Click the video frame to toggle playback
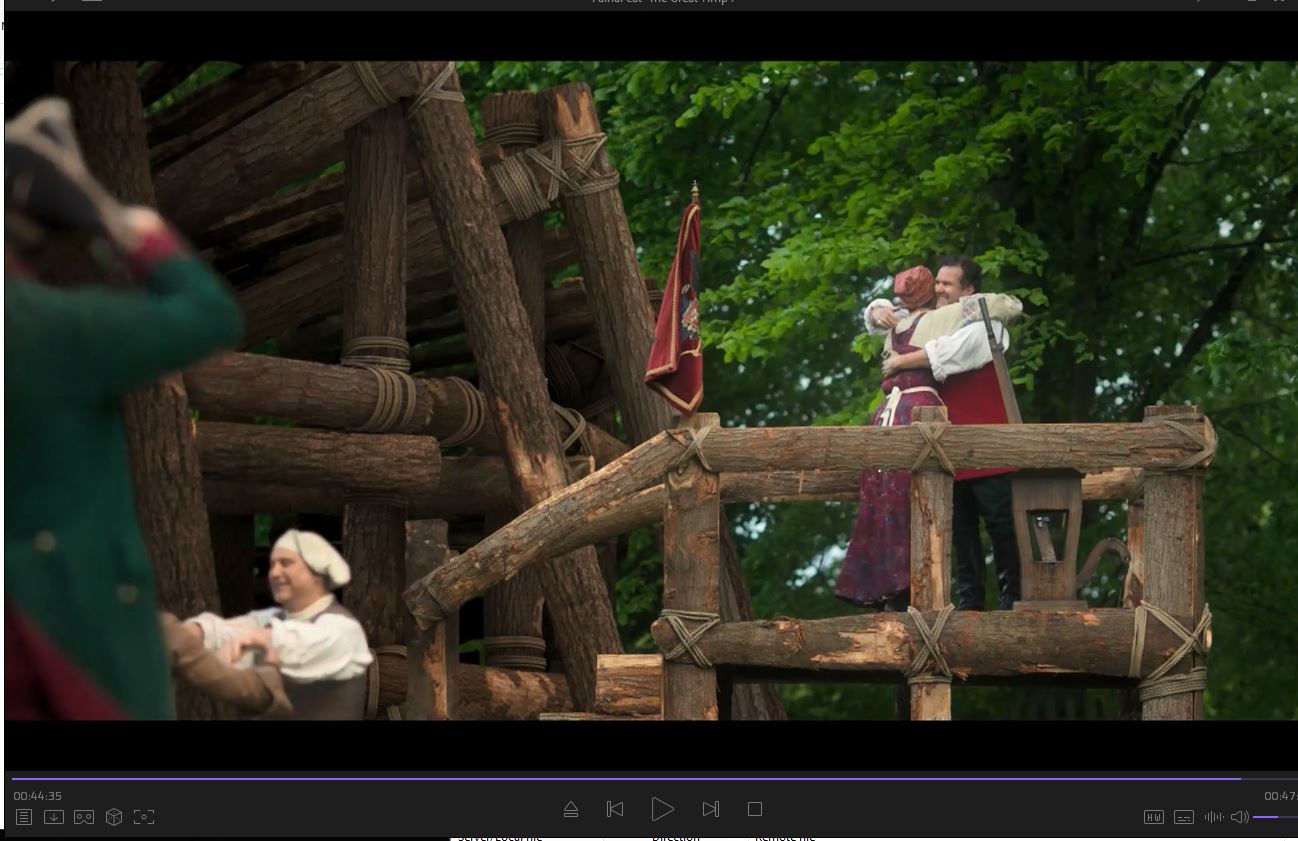 click(650, 390)
